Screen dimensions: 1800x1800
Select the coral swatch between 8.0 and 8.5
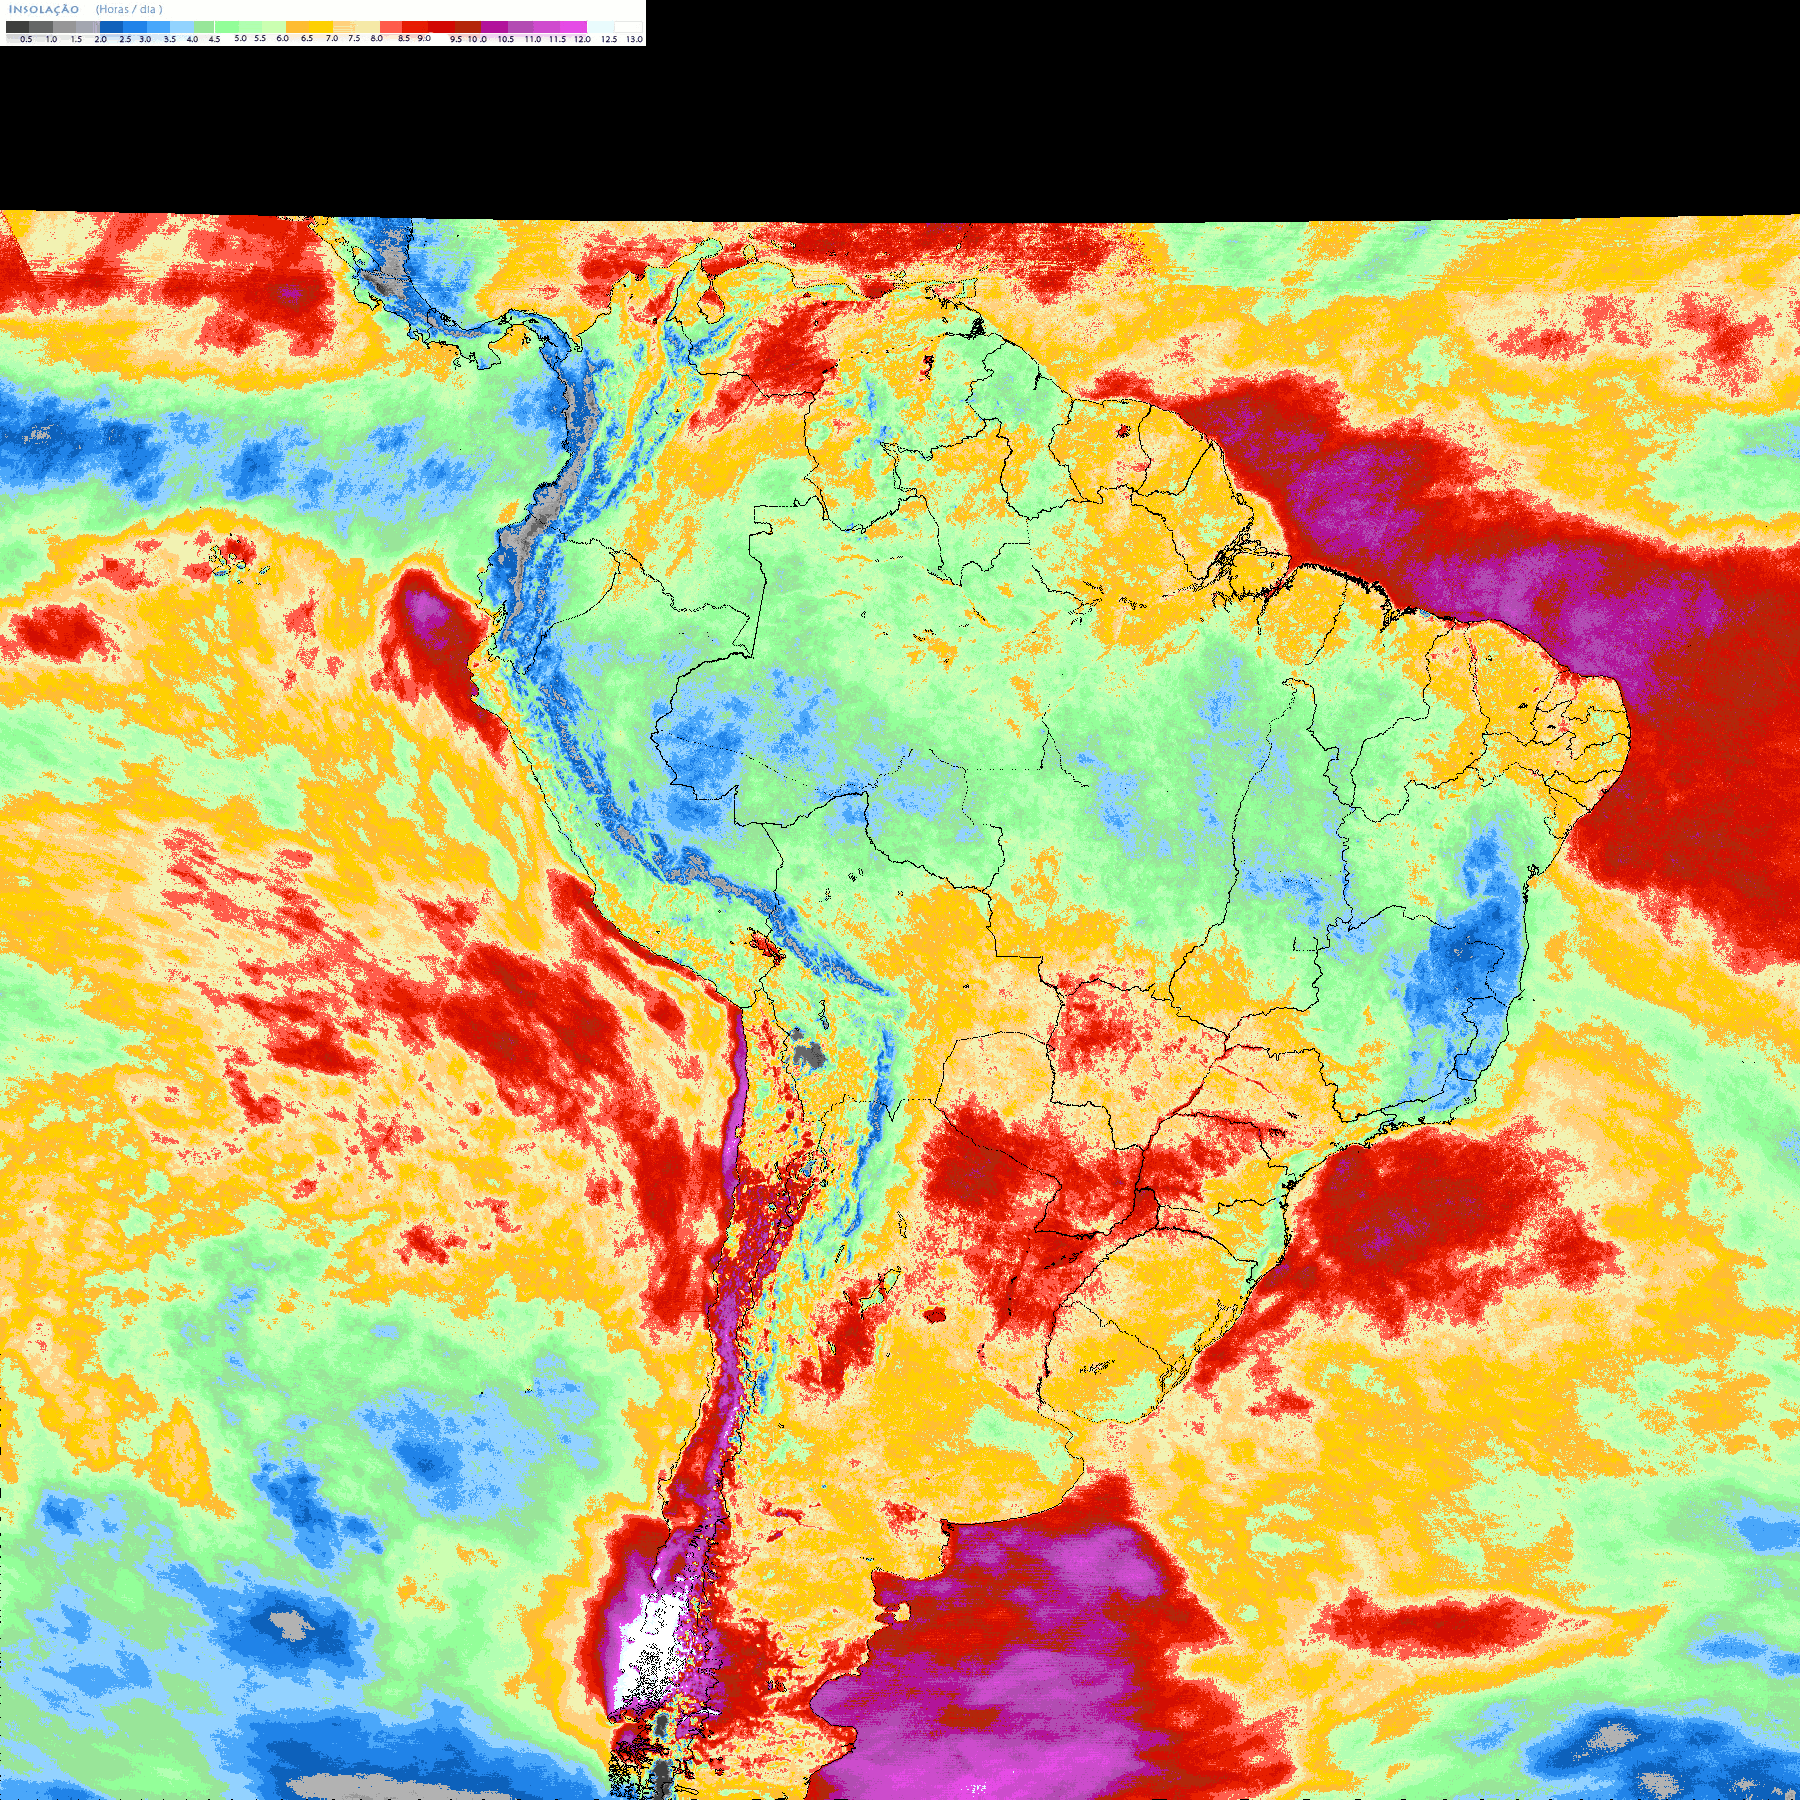click(391, 27)
